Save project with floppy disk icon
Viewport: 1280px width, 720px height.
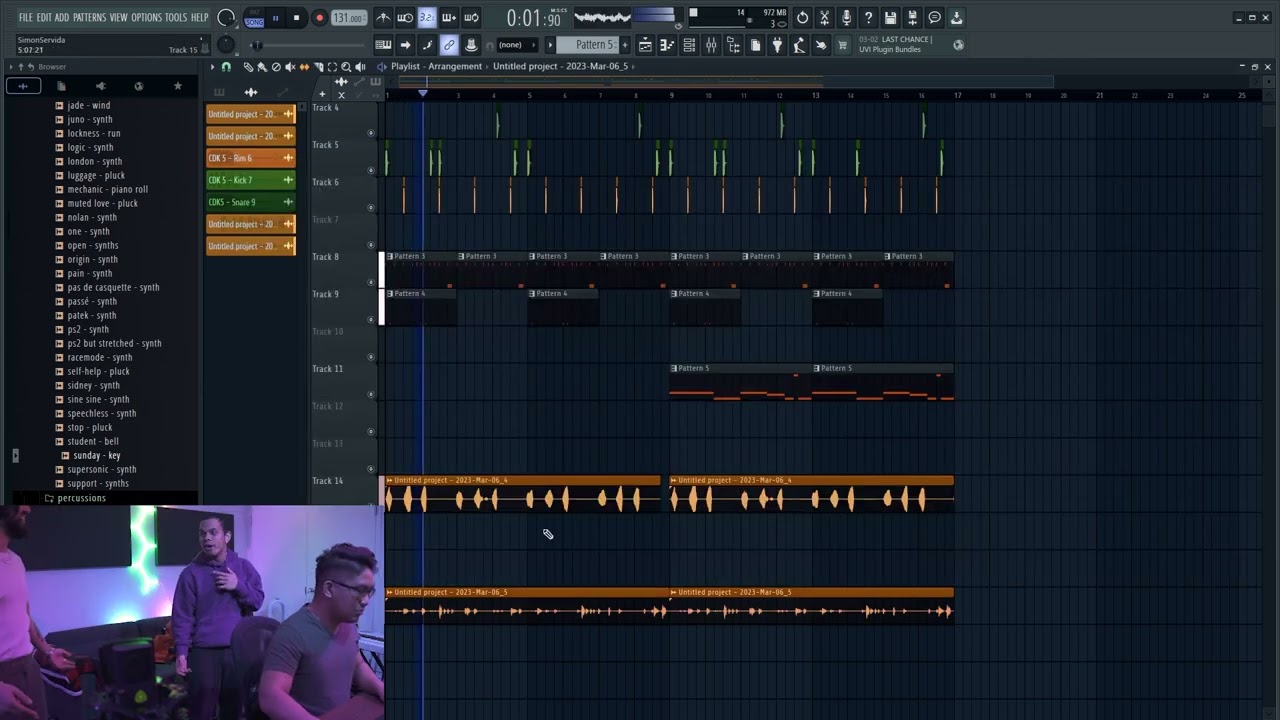pyautogui.click(x=890, y=17)
